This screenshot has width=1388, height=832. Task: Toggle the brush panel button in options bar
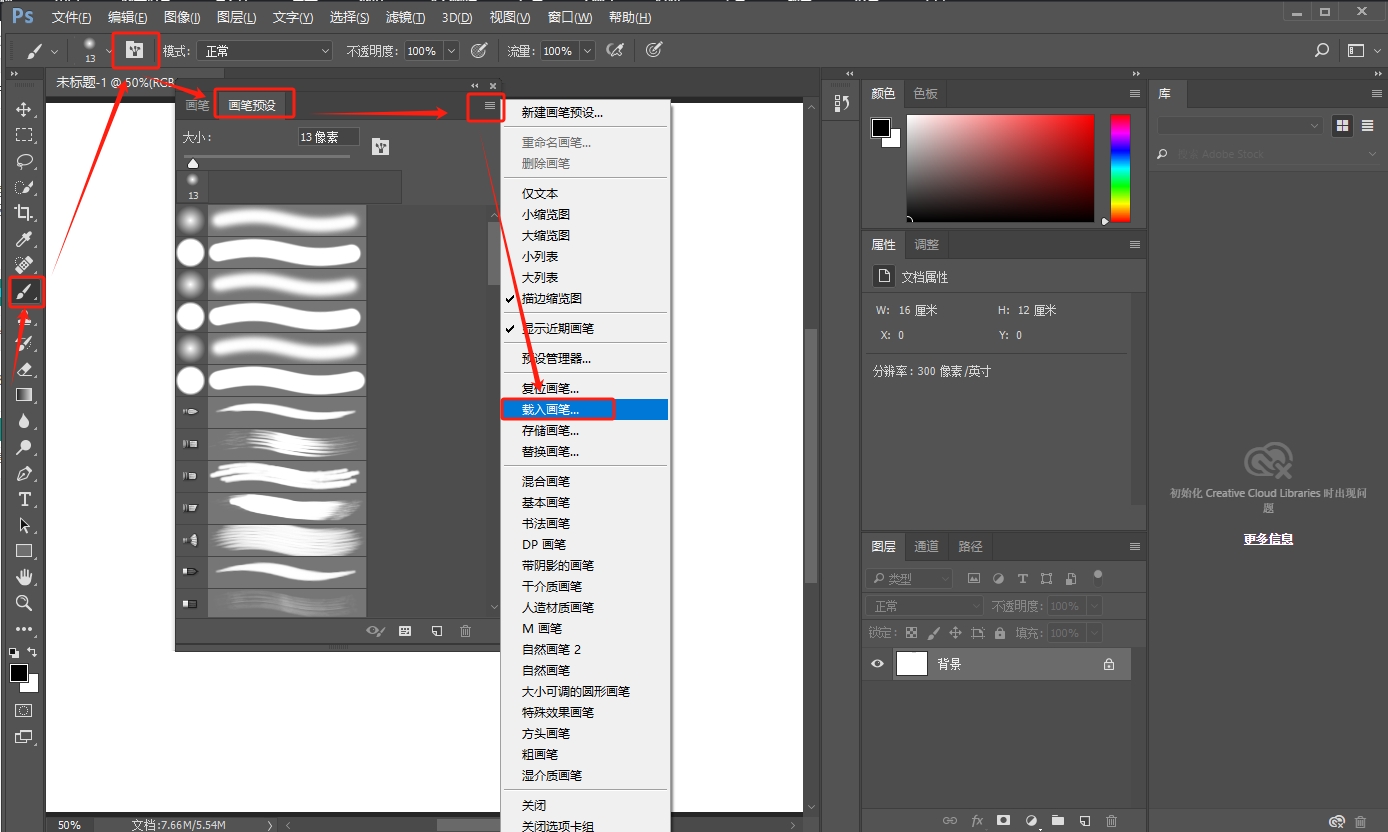(135, 50)
